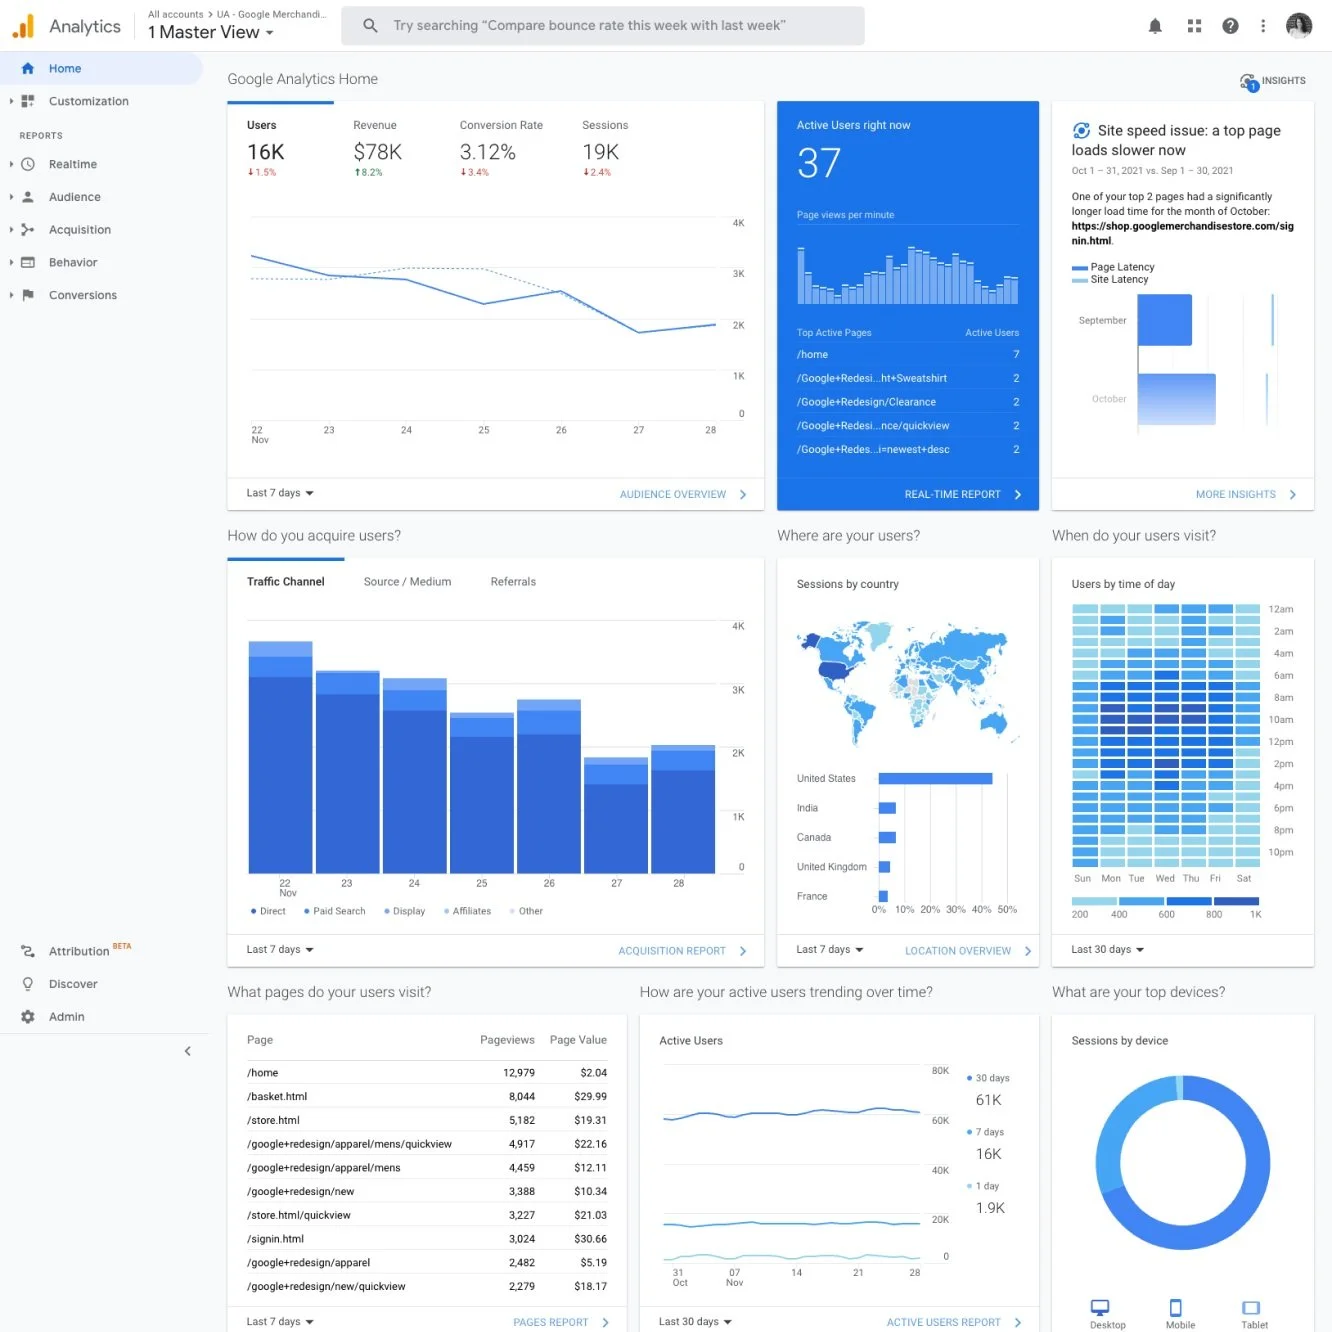Click the /home row under Top Active Pages
Viewport: 1332px width, 1332px height.
click(908, 354)
